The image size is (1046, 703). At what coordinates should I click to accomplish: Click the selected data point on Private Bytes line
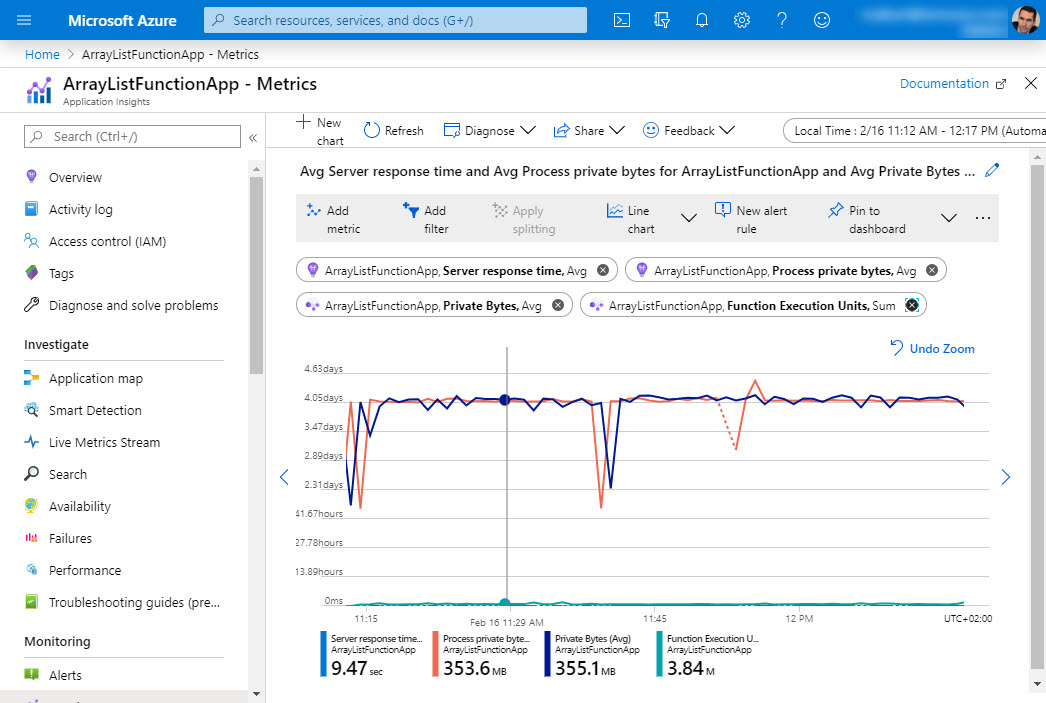click(505, 400)
